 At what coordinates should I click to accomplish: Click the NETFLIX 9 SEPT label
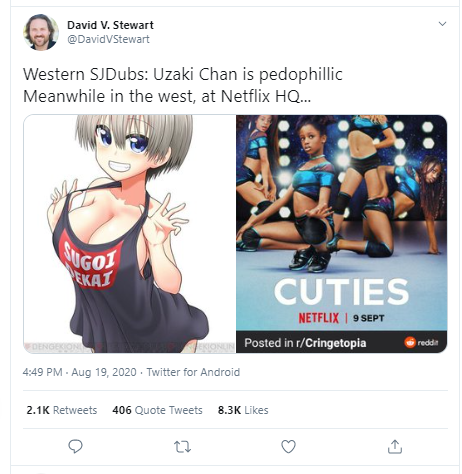tap(341, 318)
